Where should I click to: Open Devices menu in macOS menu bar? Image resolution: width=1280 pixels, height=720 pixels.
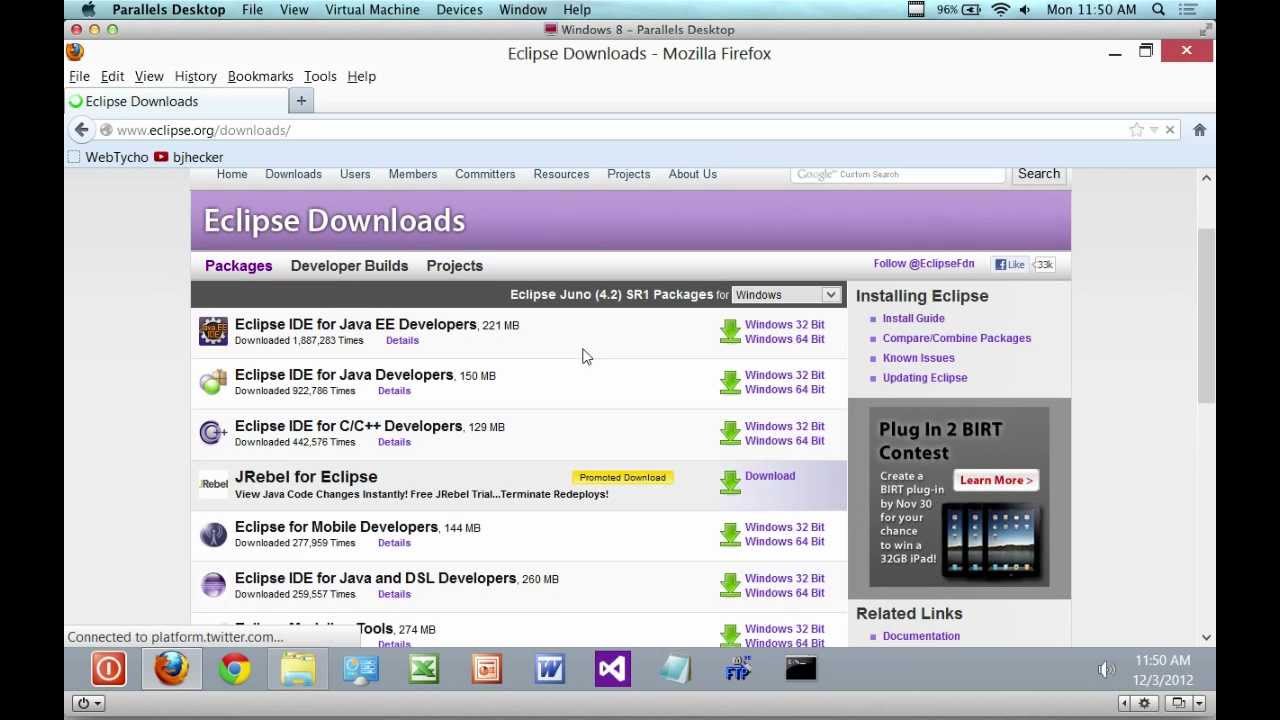pyautogui.click(x=459, y=9)
